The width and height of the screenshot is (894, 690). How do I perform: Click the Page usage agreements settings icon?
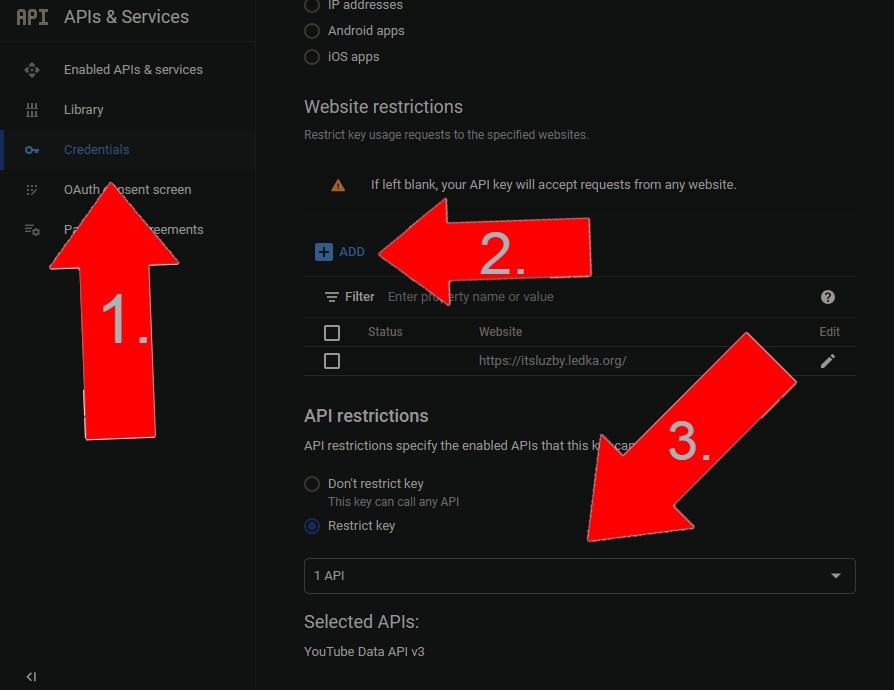[x=32, y=230]
